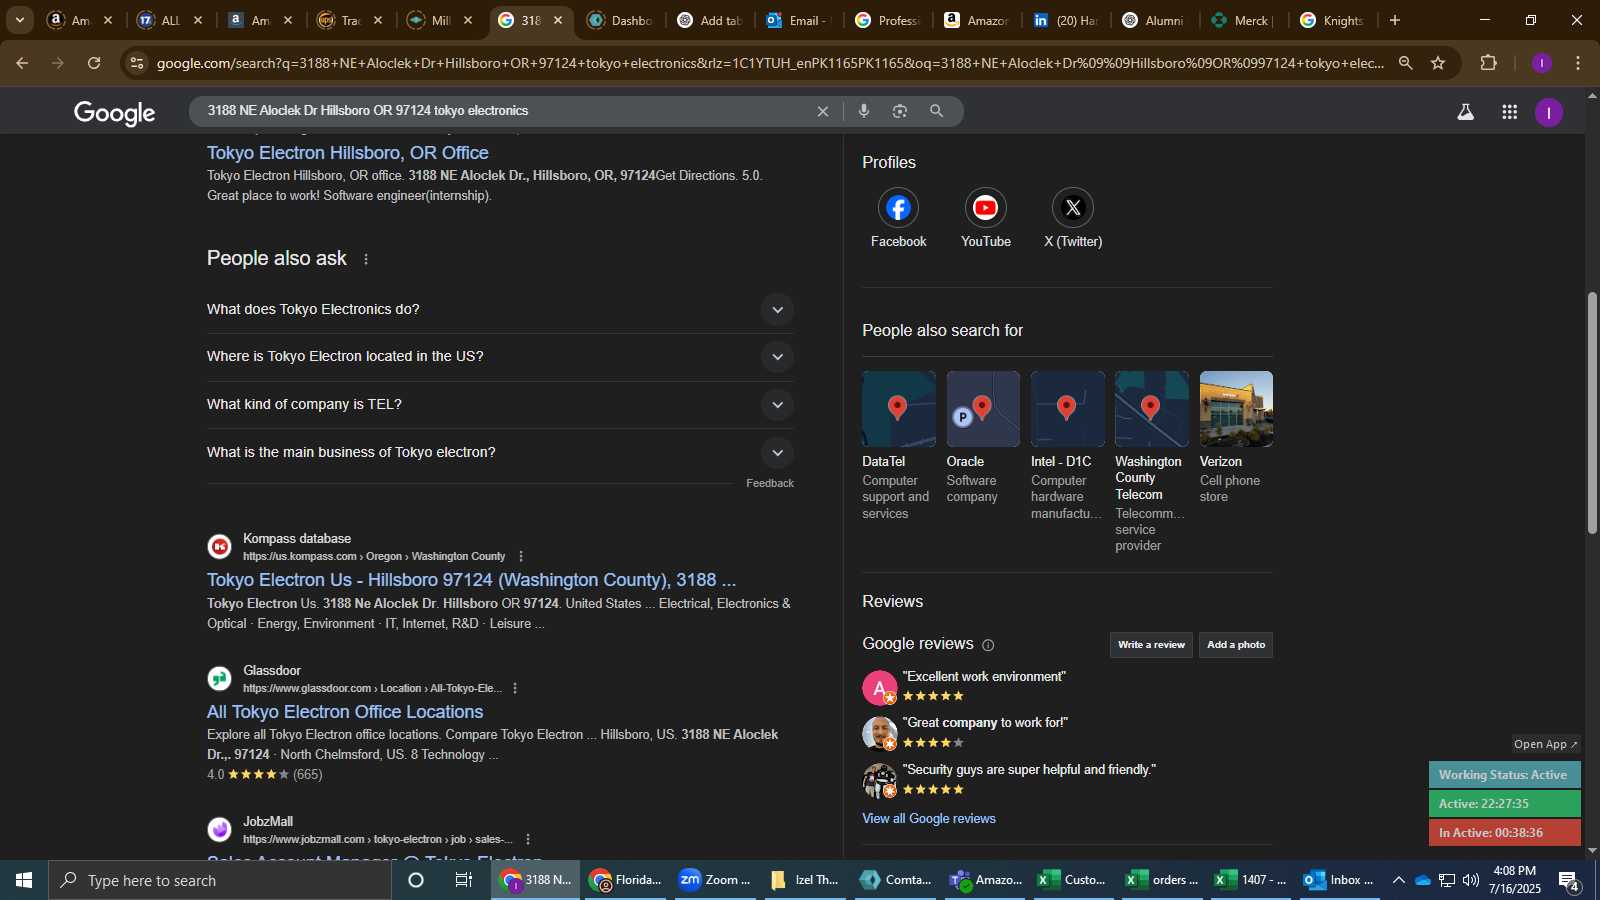Image resolution: width=1600 pixels, height=900 pixels.
Task: Click the Chrome address bar URL
Action: click(770, 63)
